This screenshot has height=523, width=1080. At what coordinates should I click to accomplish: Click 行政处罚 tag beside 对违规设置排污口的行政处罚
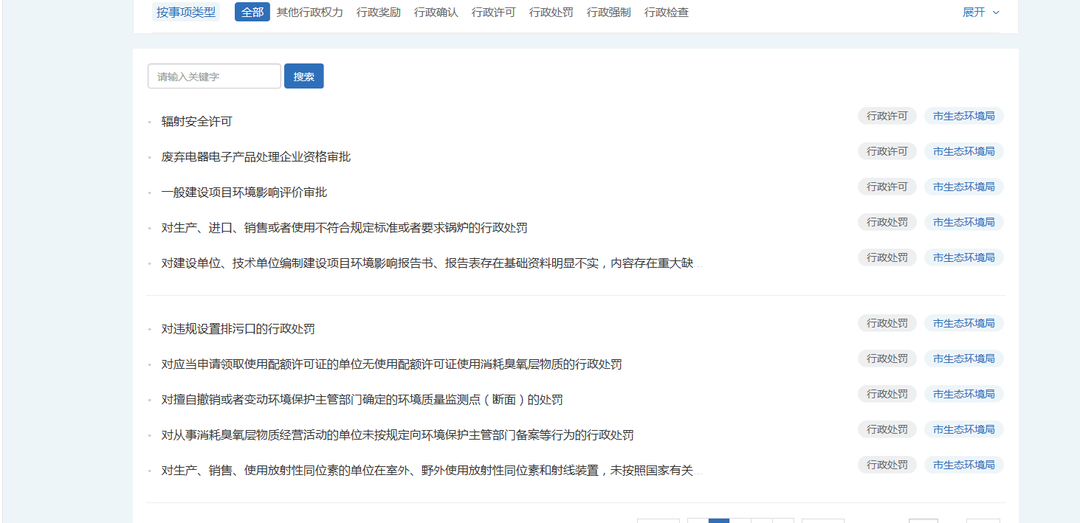[x=887, y=323]
